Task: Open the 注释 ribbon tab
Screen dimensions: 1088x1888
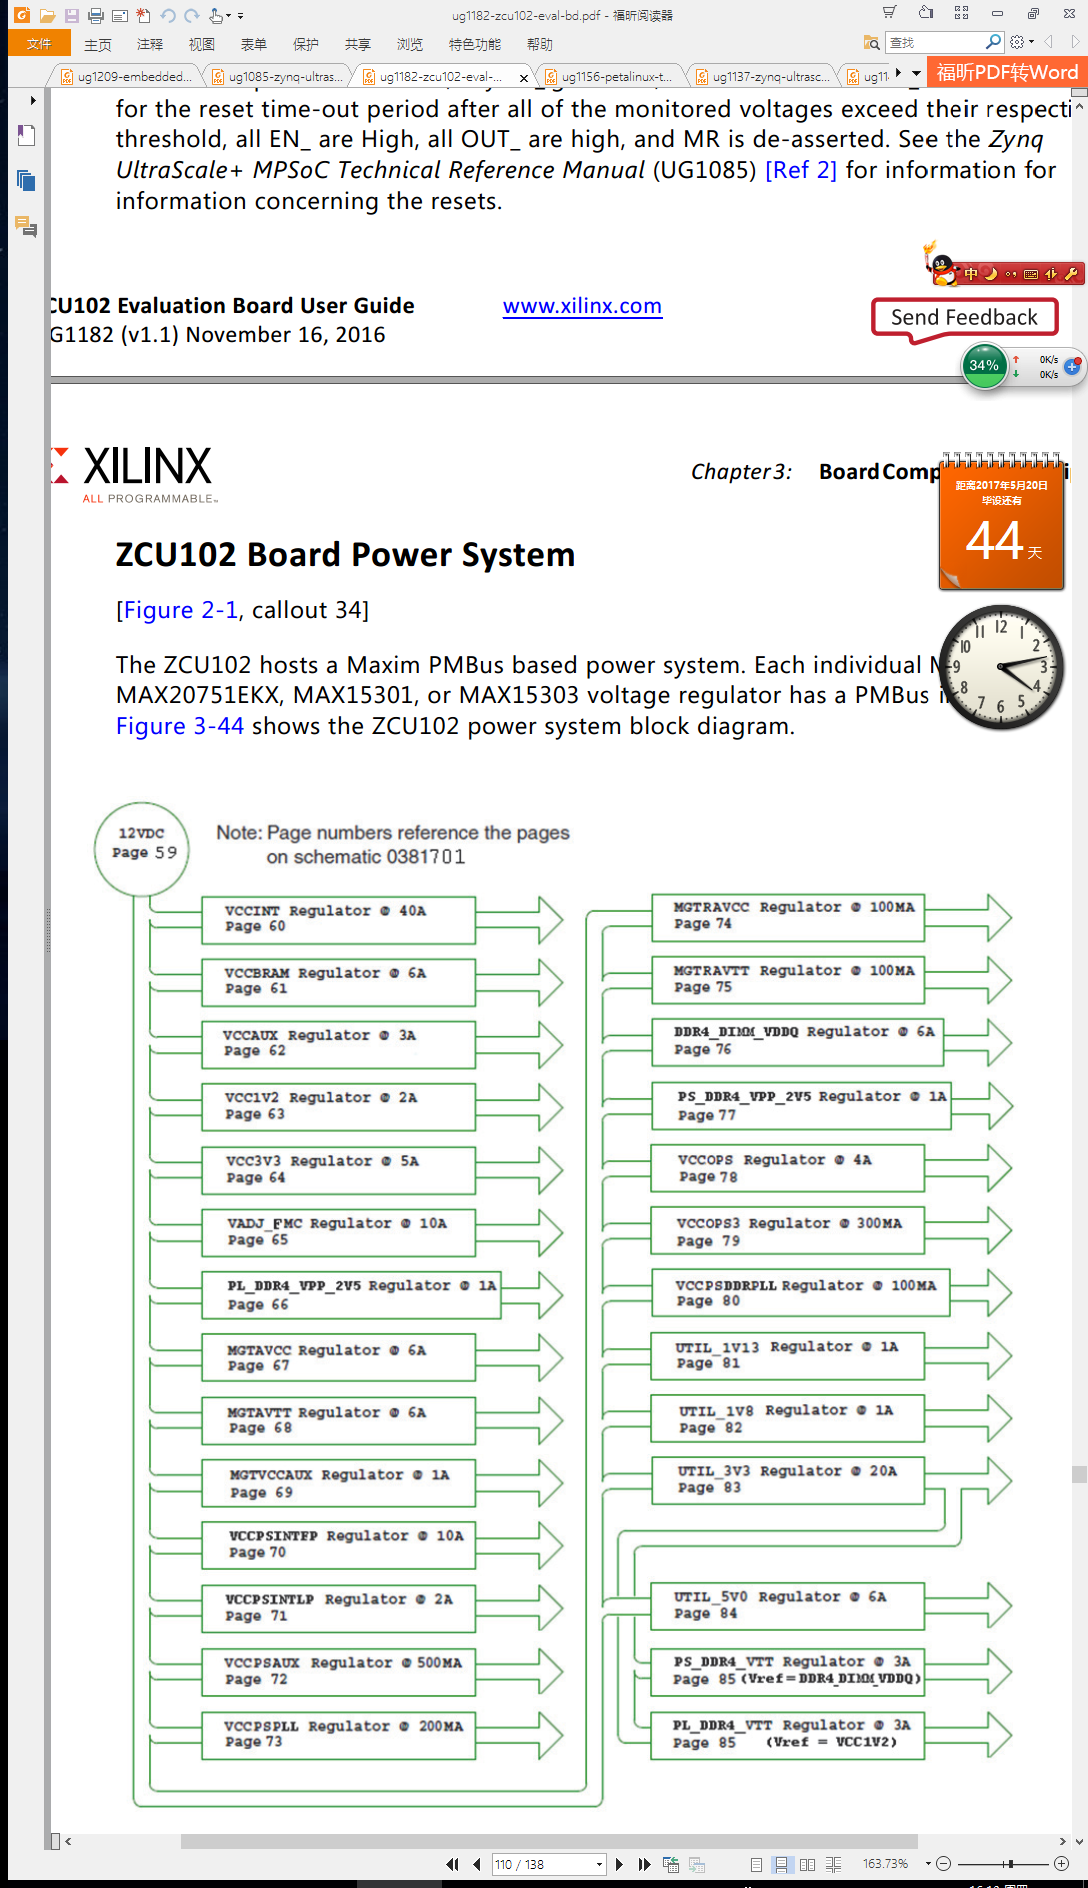Action: click(x=150, y=44)
